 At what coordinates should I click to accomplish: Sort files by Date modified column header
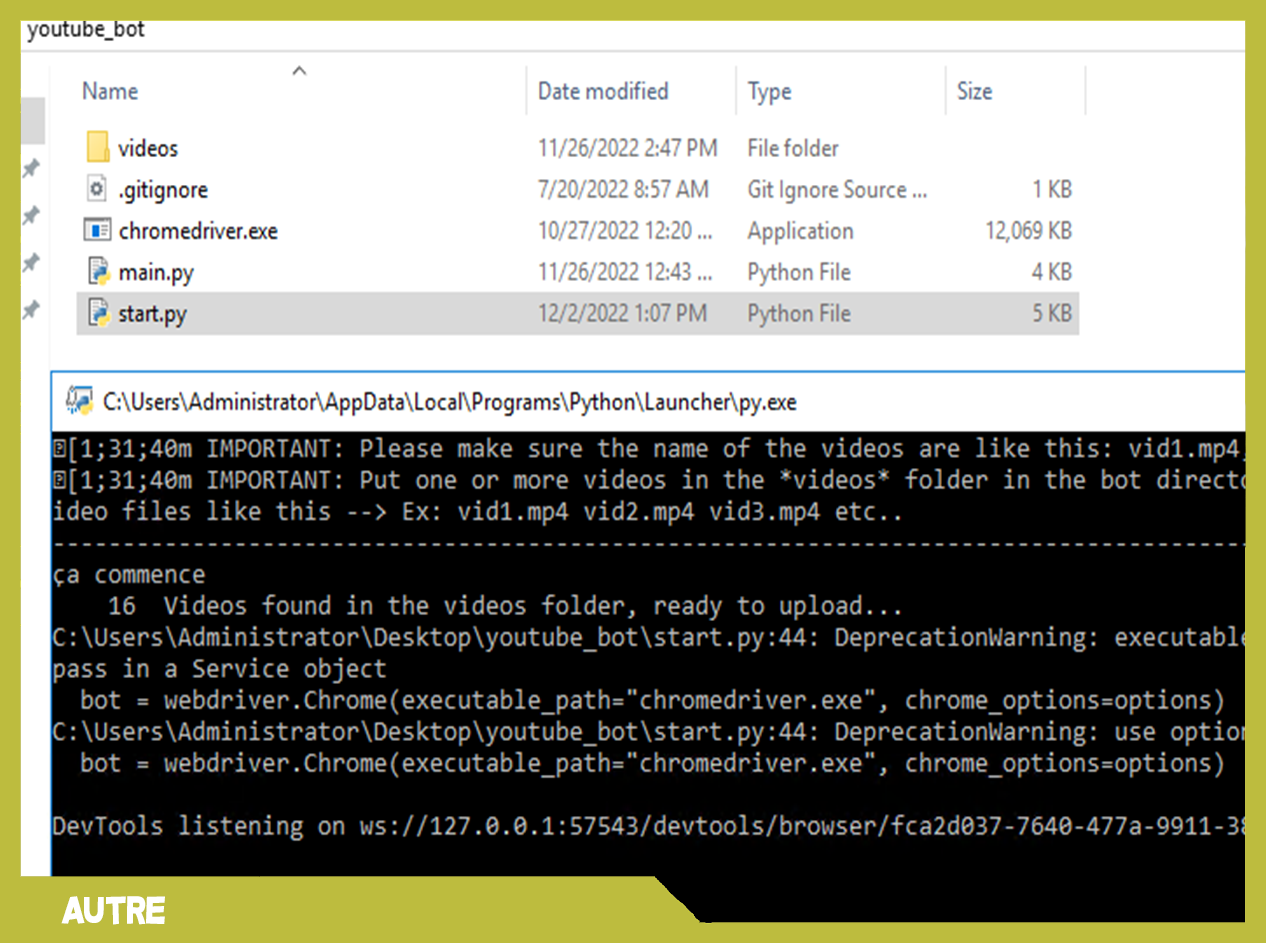pos(603,91)
